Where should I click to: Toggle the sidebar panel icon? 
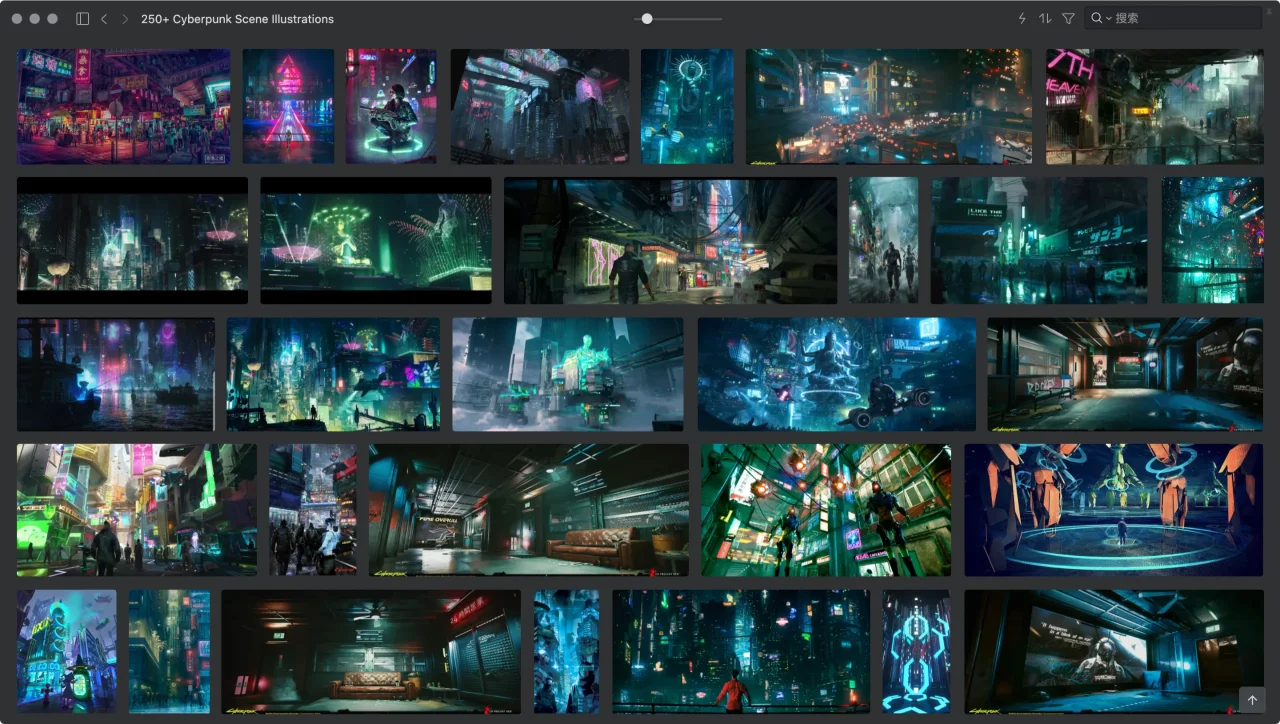pyautogui.click(x=83, y=19)
